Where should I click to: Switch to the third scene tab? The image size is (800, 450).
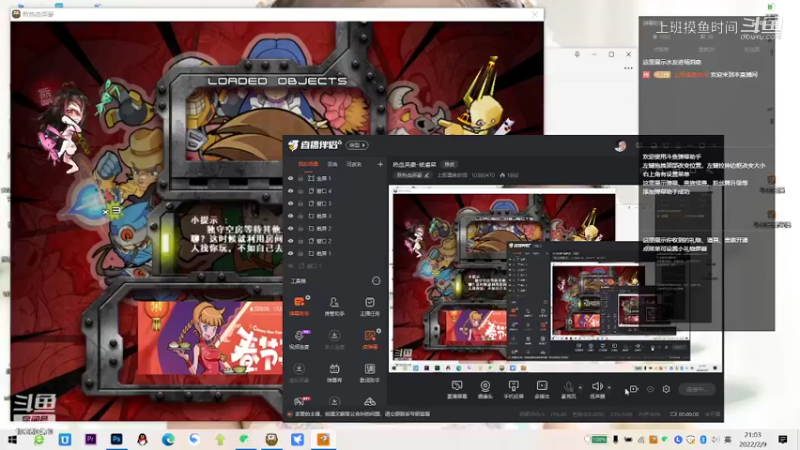coord(354,164)
